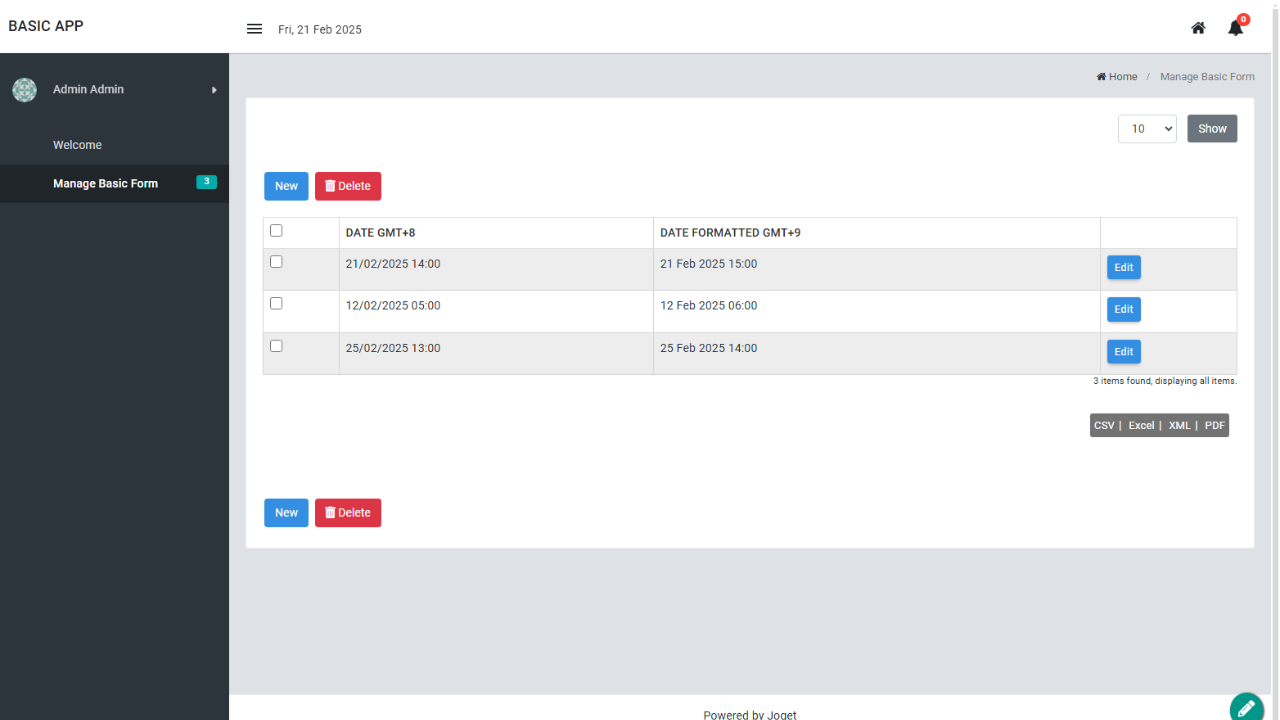Open the notifications bell icon
The width and height of the screenshot is (1280, 720).
pos(1236,28)
